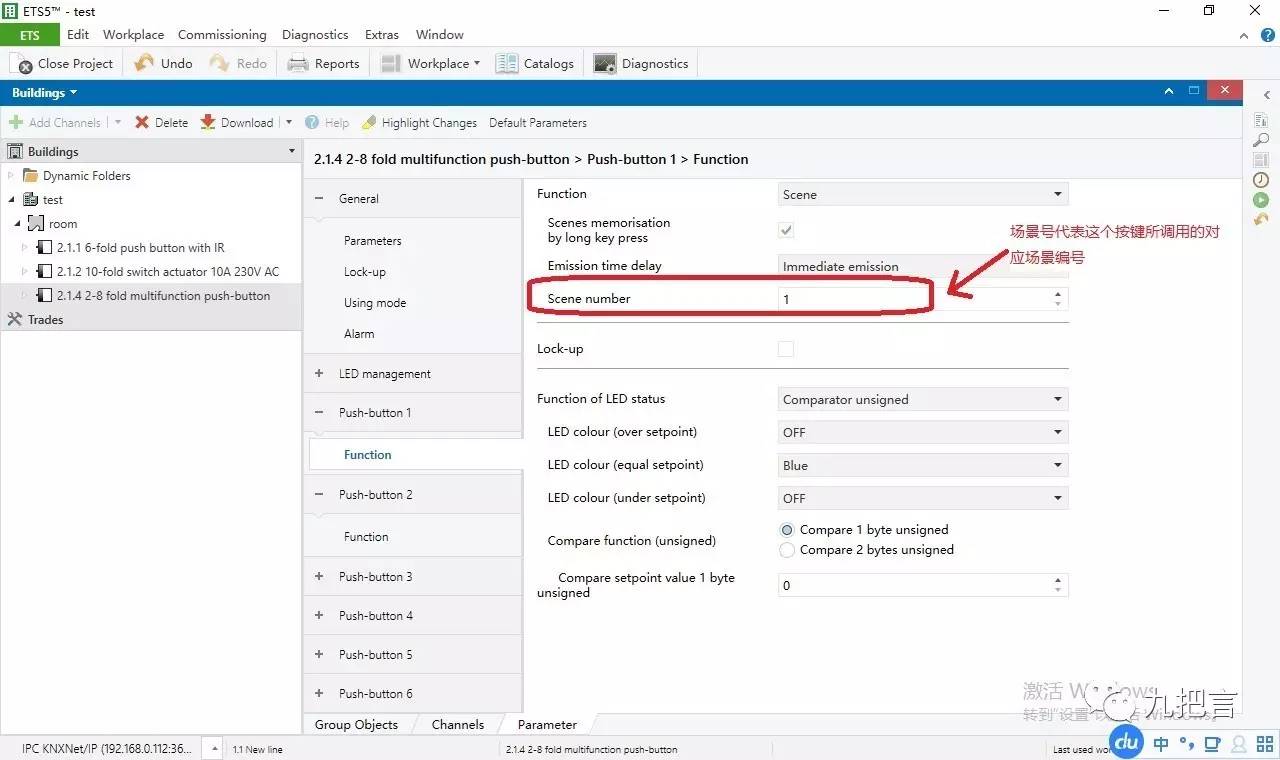Image resolution: width=1280 pixels, height=760 pixels.
Task: Toggle the Lock-up checkbox
Action: coord(786,349)
